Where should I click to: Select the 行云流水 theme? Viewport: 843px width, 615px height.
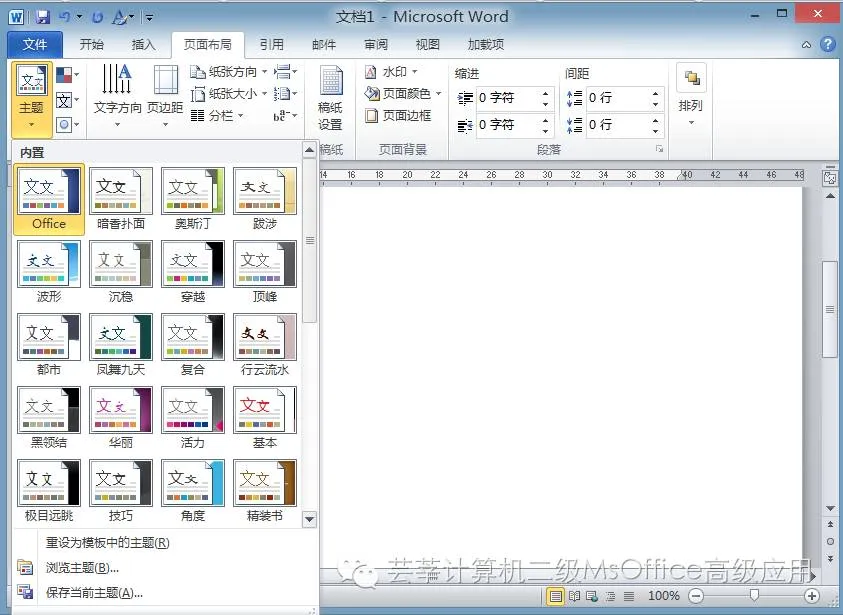click(265, 345)
